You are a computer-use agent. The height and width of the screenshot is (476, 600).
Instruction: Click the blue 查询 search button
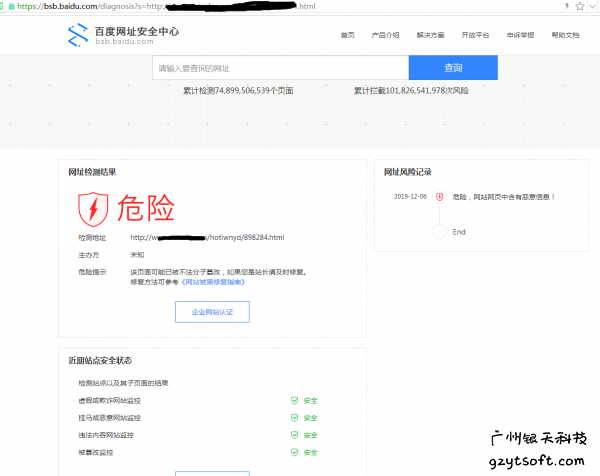pyautogui.click(x=453, y=68)
